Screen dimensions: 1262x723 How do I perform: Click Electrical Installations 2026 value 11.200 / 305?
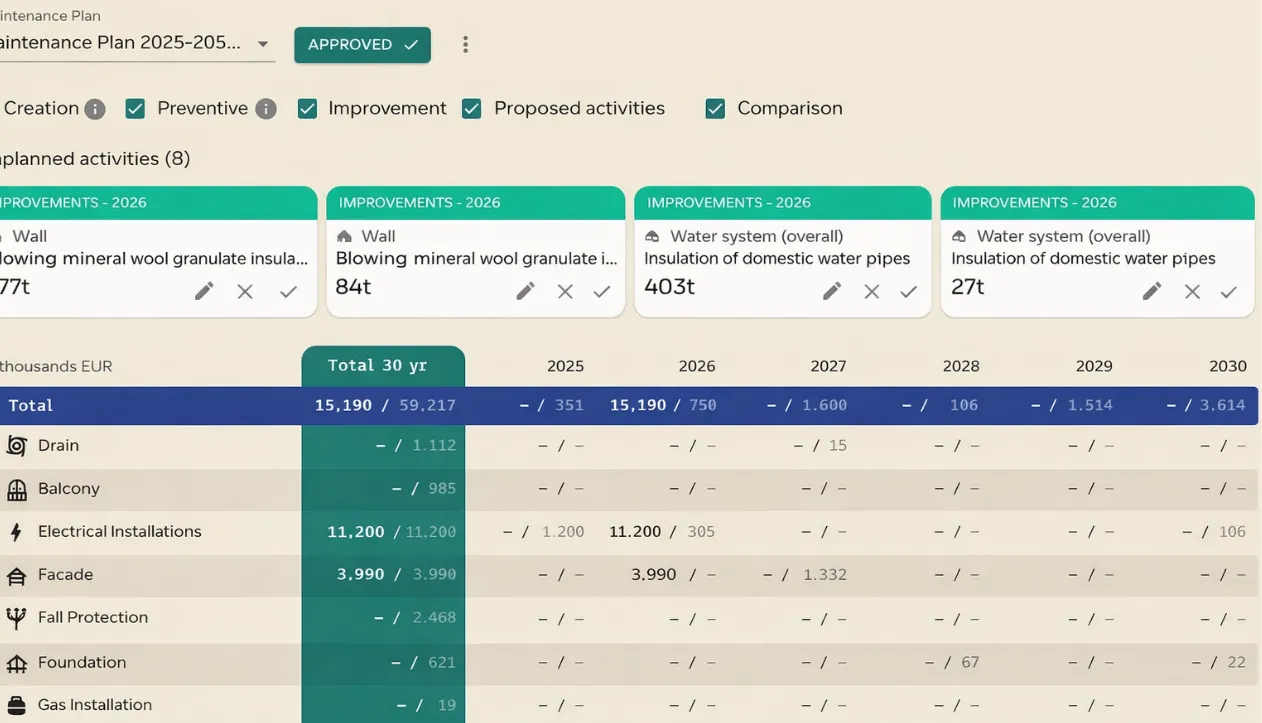pos(662,532)
